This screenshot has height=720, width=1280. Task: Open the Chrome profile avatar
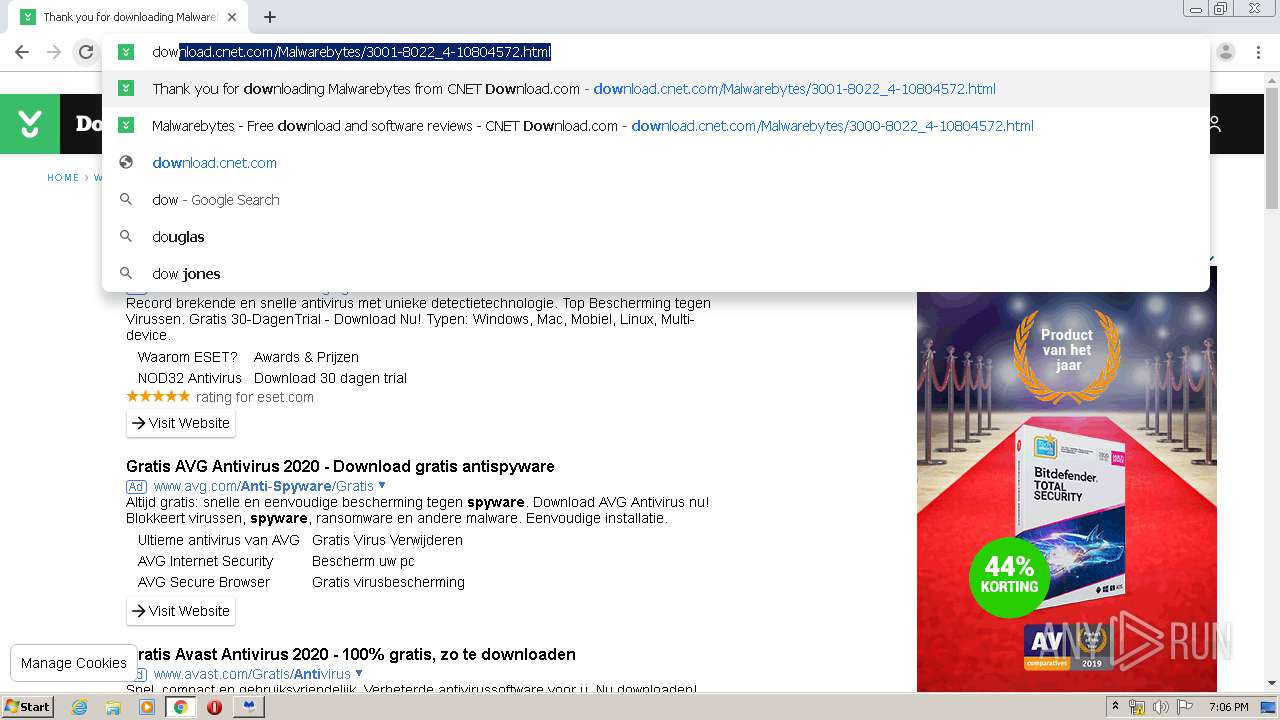point(1226,52)
